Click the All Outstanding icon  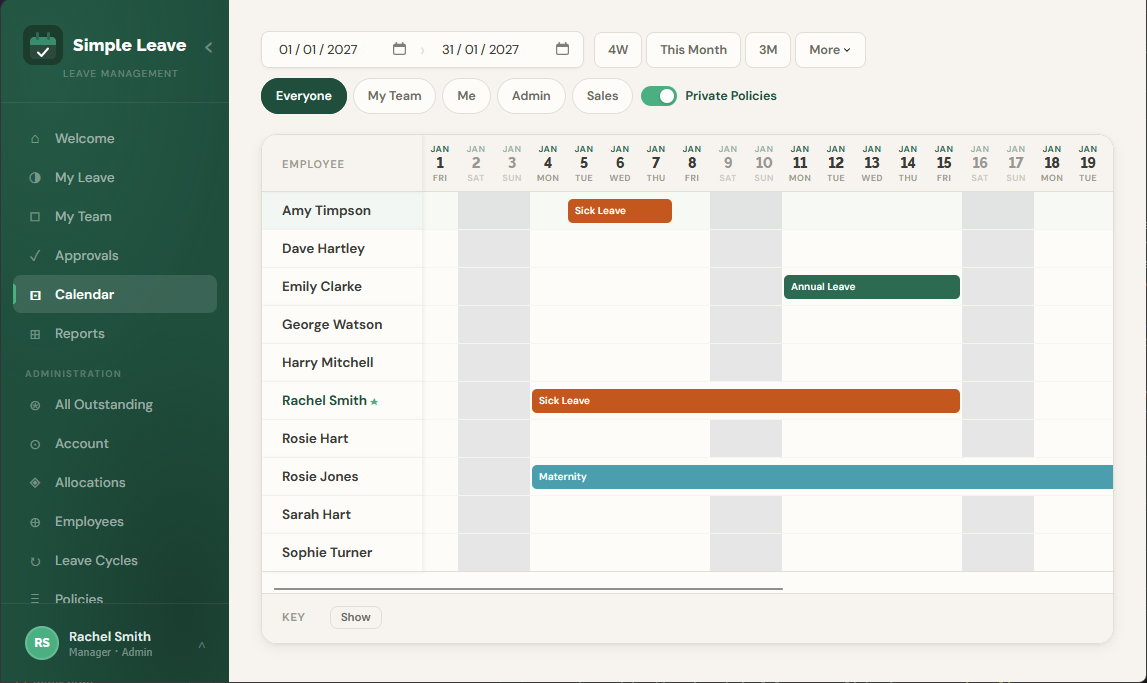click(x=35, y=405)
